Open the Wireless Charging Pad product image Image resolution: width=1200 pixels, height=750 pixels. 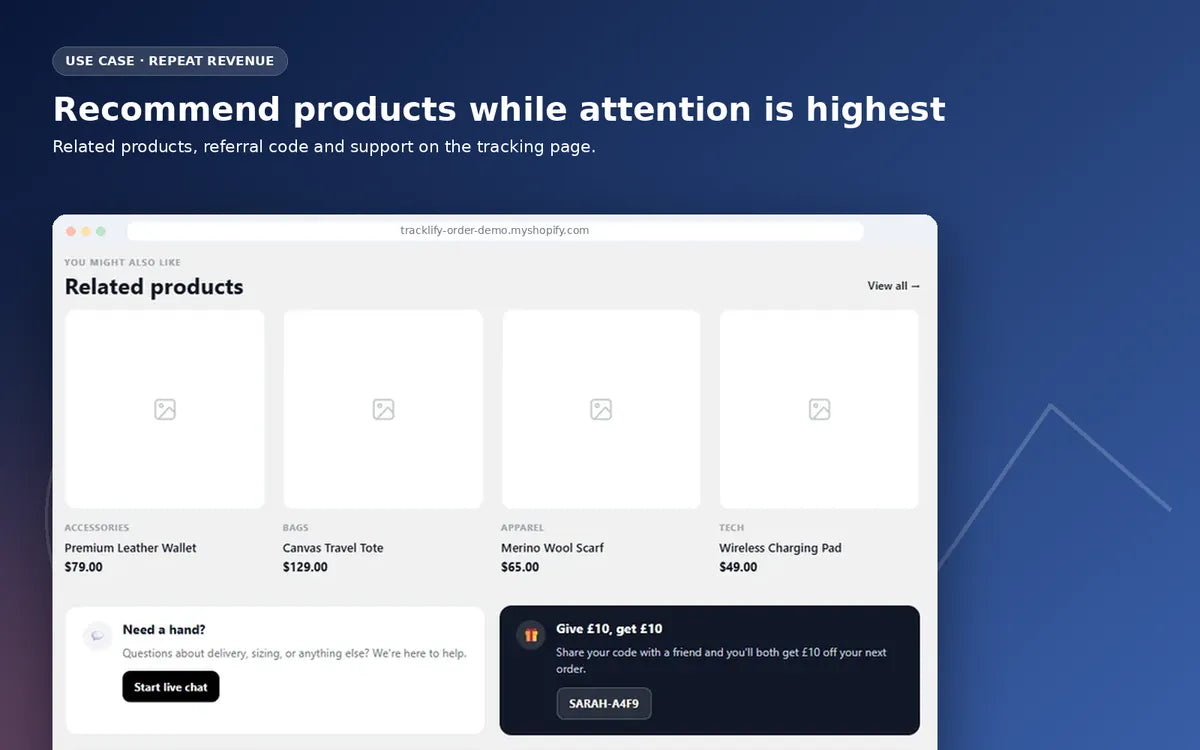[x=819, y=409]
